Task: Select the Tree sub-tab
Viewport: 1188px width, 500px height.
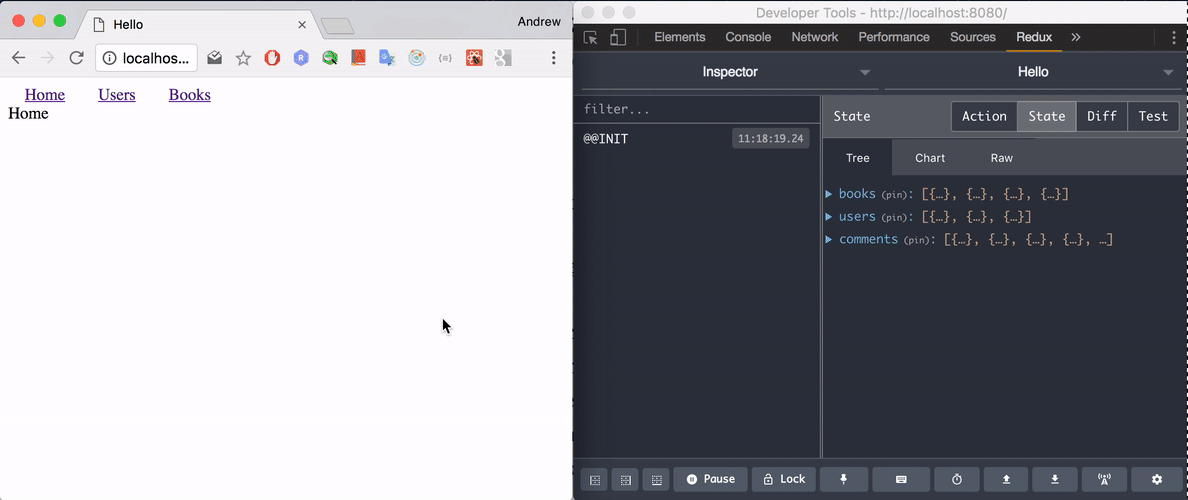Action: 858,158
